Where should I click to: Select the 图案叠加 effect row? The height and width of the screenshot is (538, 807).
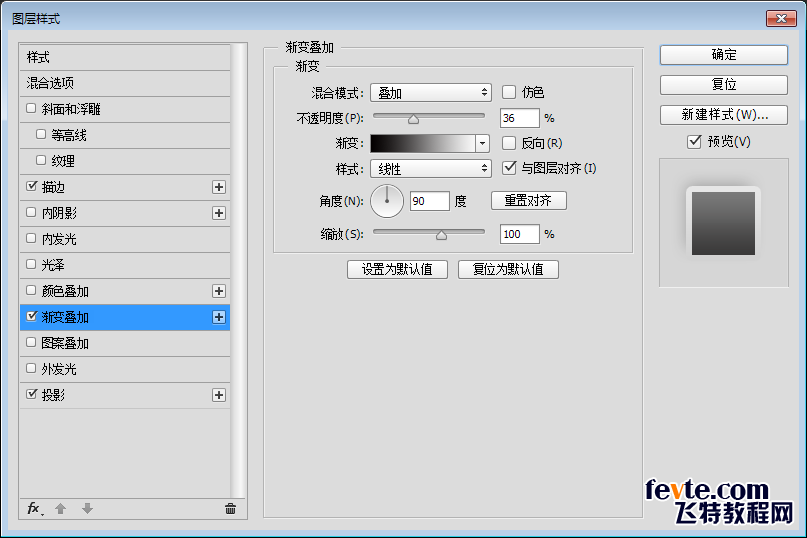pos(125,343)
